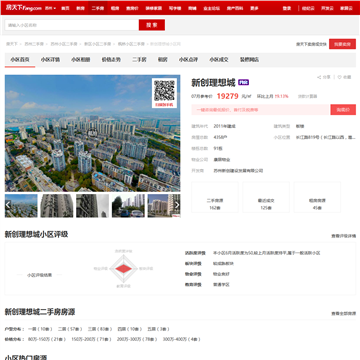The image size is (360, 360).
Task: Filter listings by 三居 (83套)
Action: pyautogui.click(x=100, y=329)
